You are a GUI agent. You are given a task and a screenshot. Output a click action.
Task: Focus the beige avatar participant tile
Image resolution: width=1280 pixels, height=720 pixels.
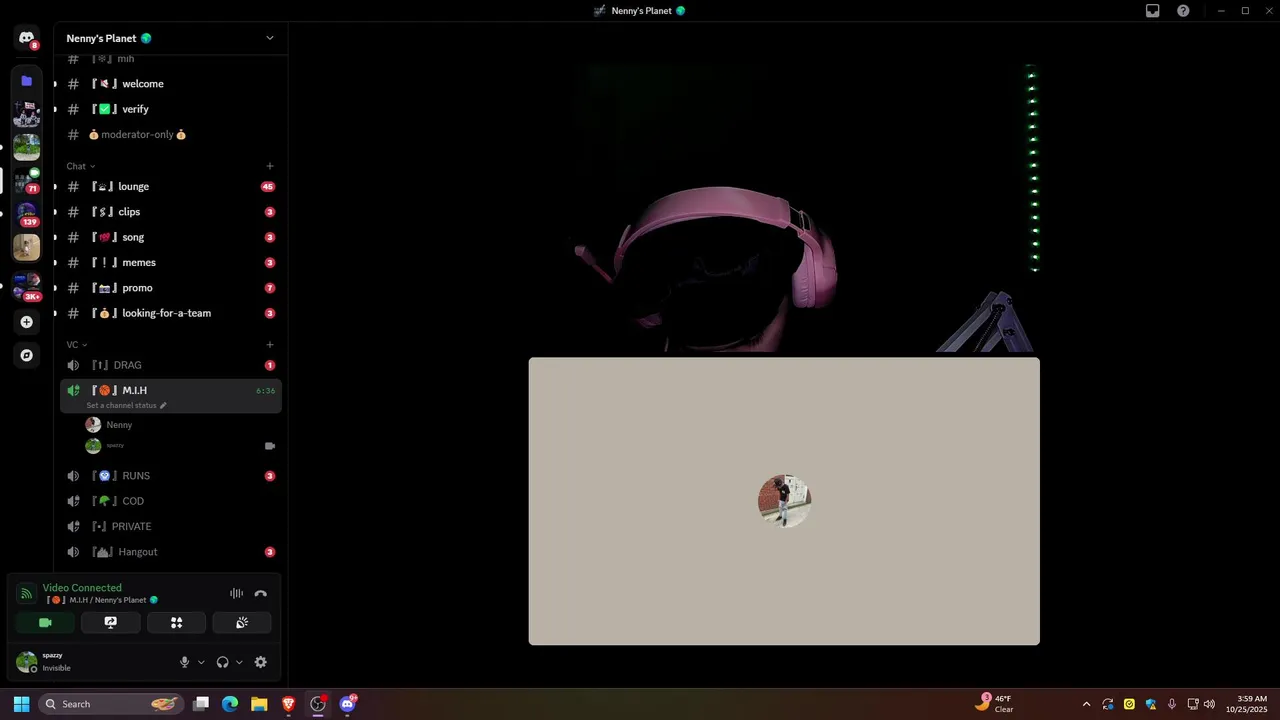[784, 501]
